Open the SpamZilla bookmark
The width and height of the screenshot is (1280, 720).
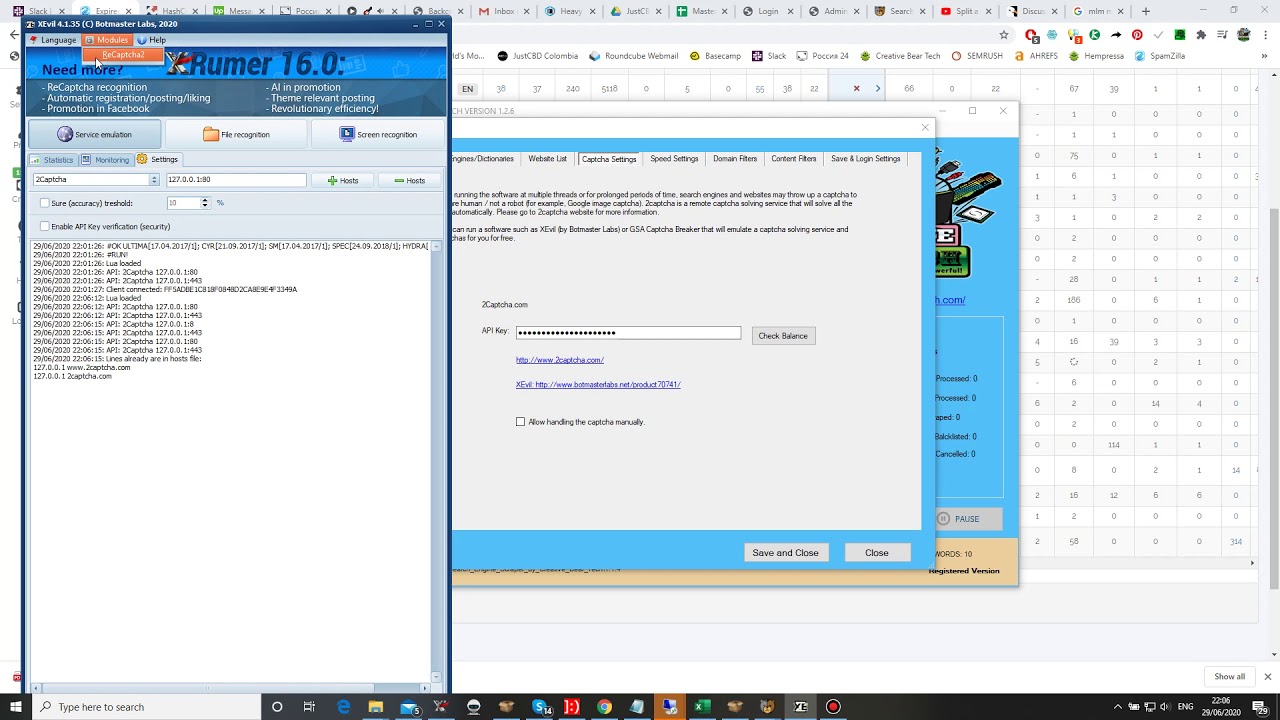click(x=1160, y=56)
